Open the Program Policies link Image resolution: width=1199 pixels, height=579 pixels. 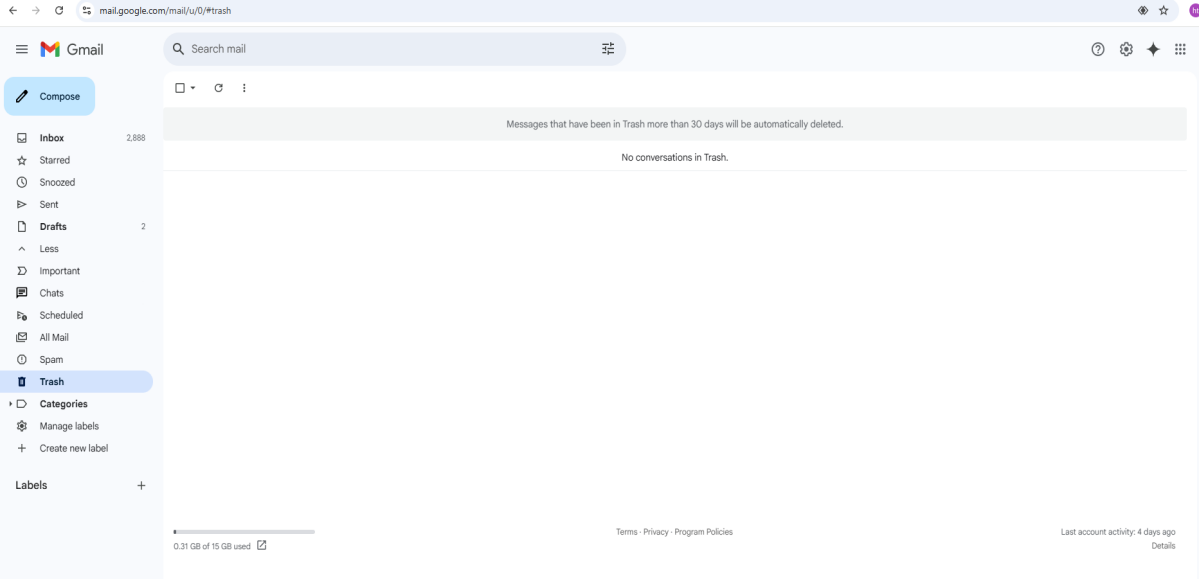[x=703, y=532]
